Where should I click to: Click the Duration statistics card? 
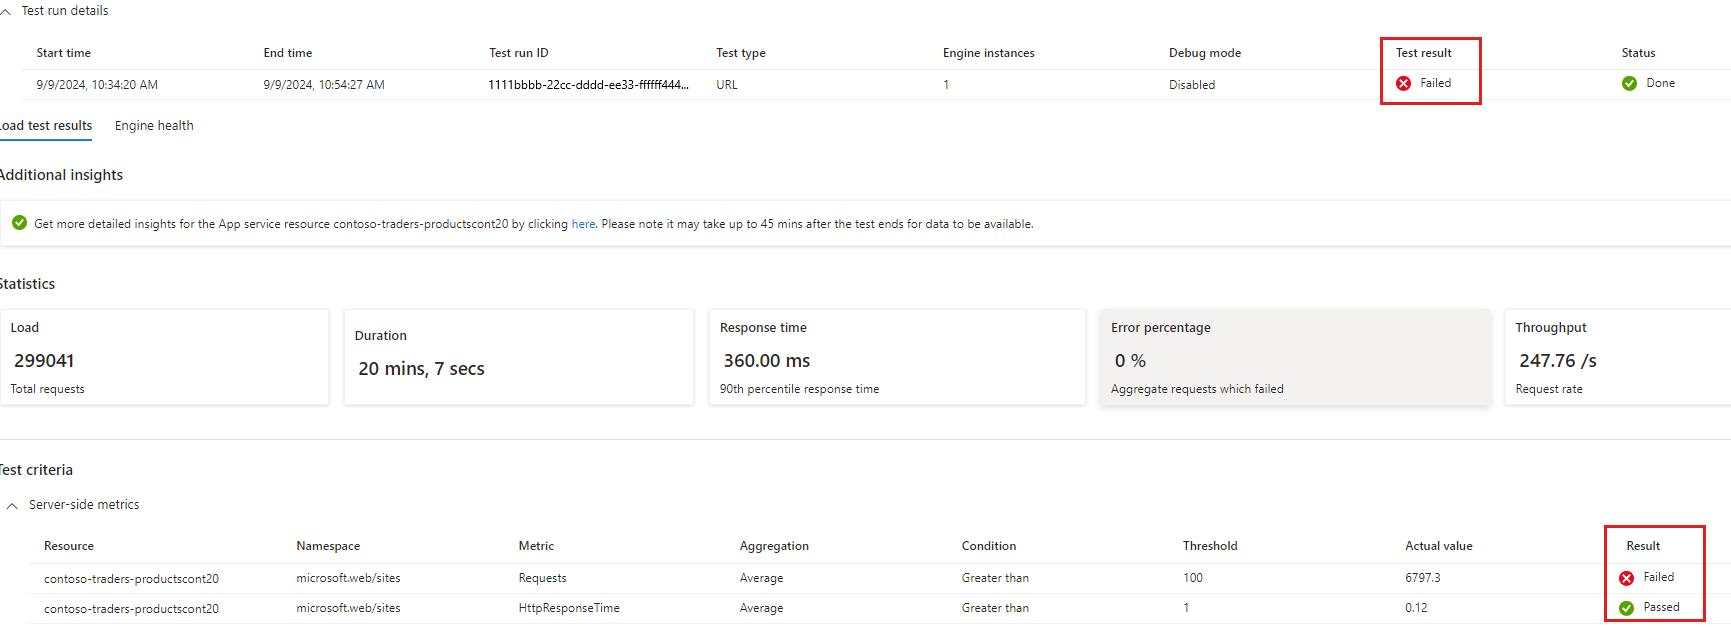518,357
